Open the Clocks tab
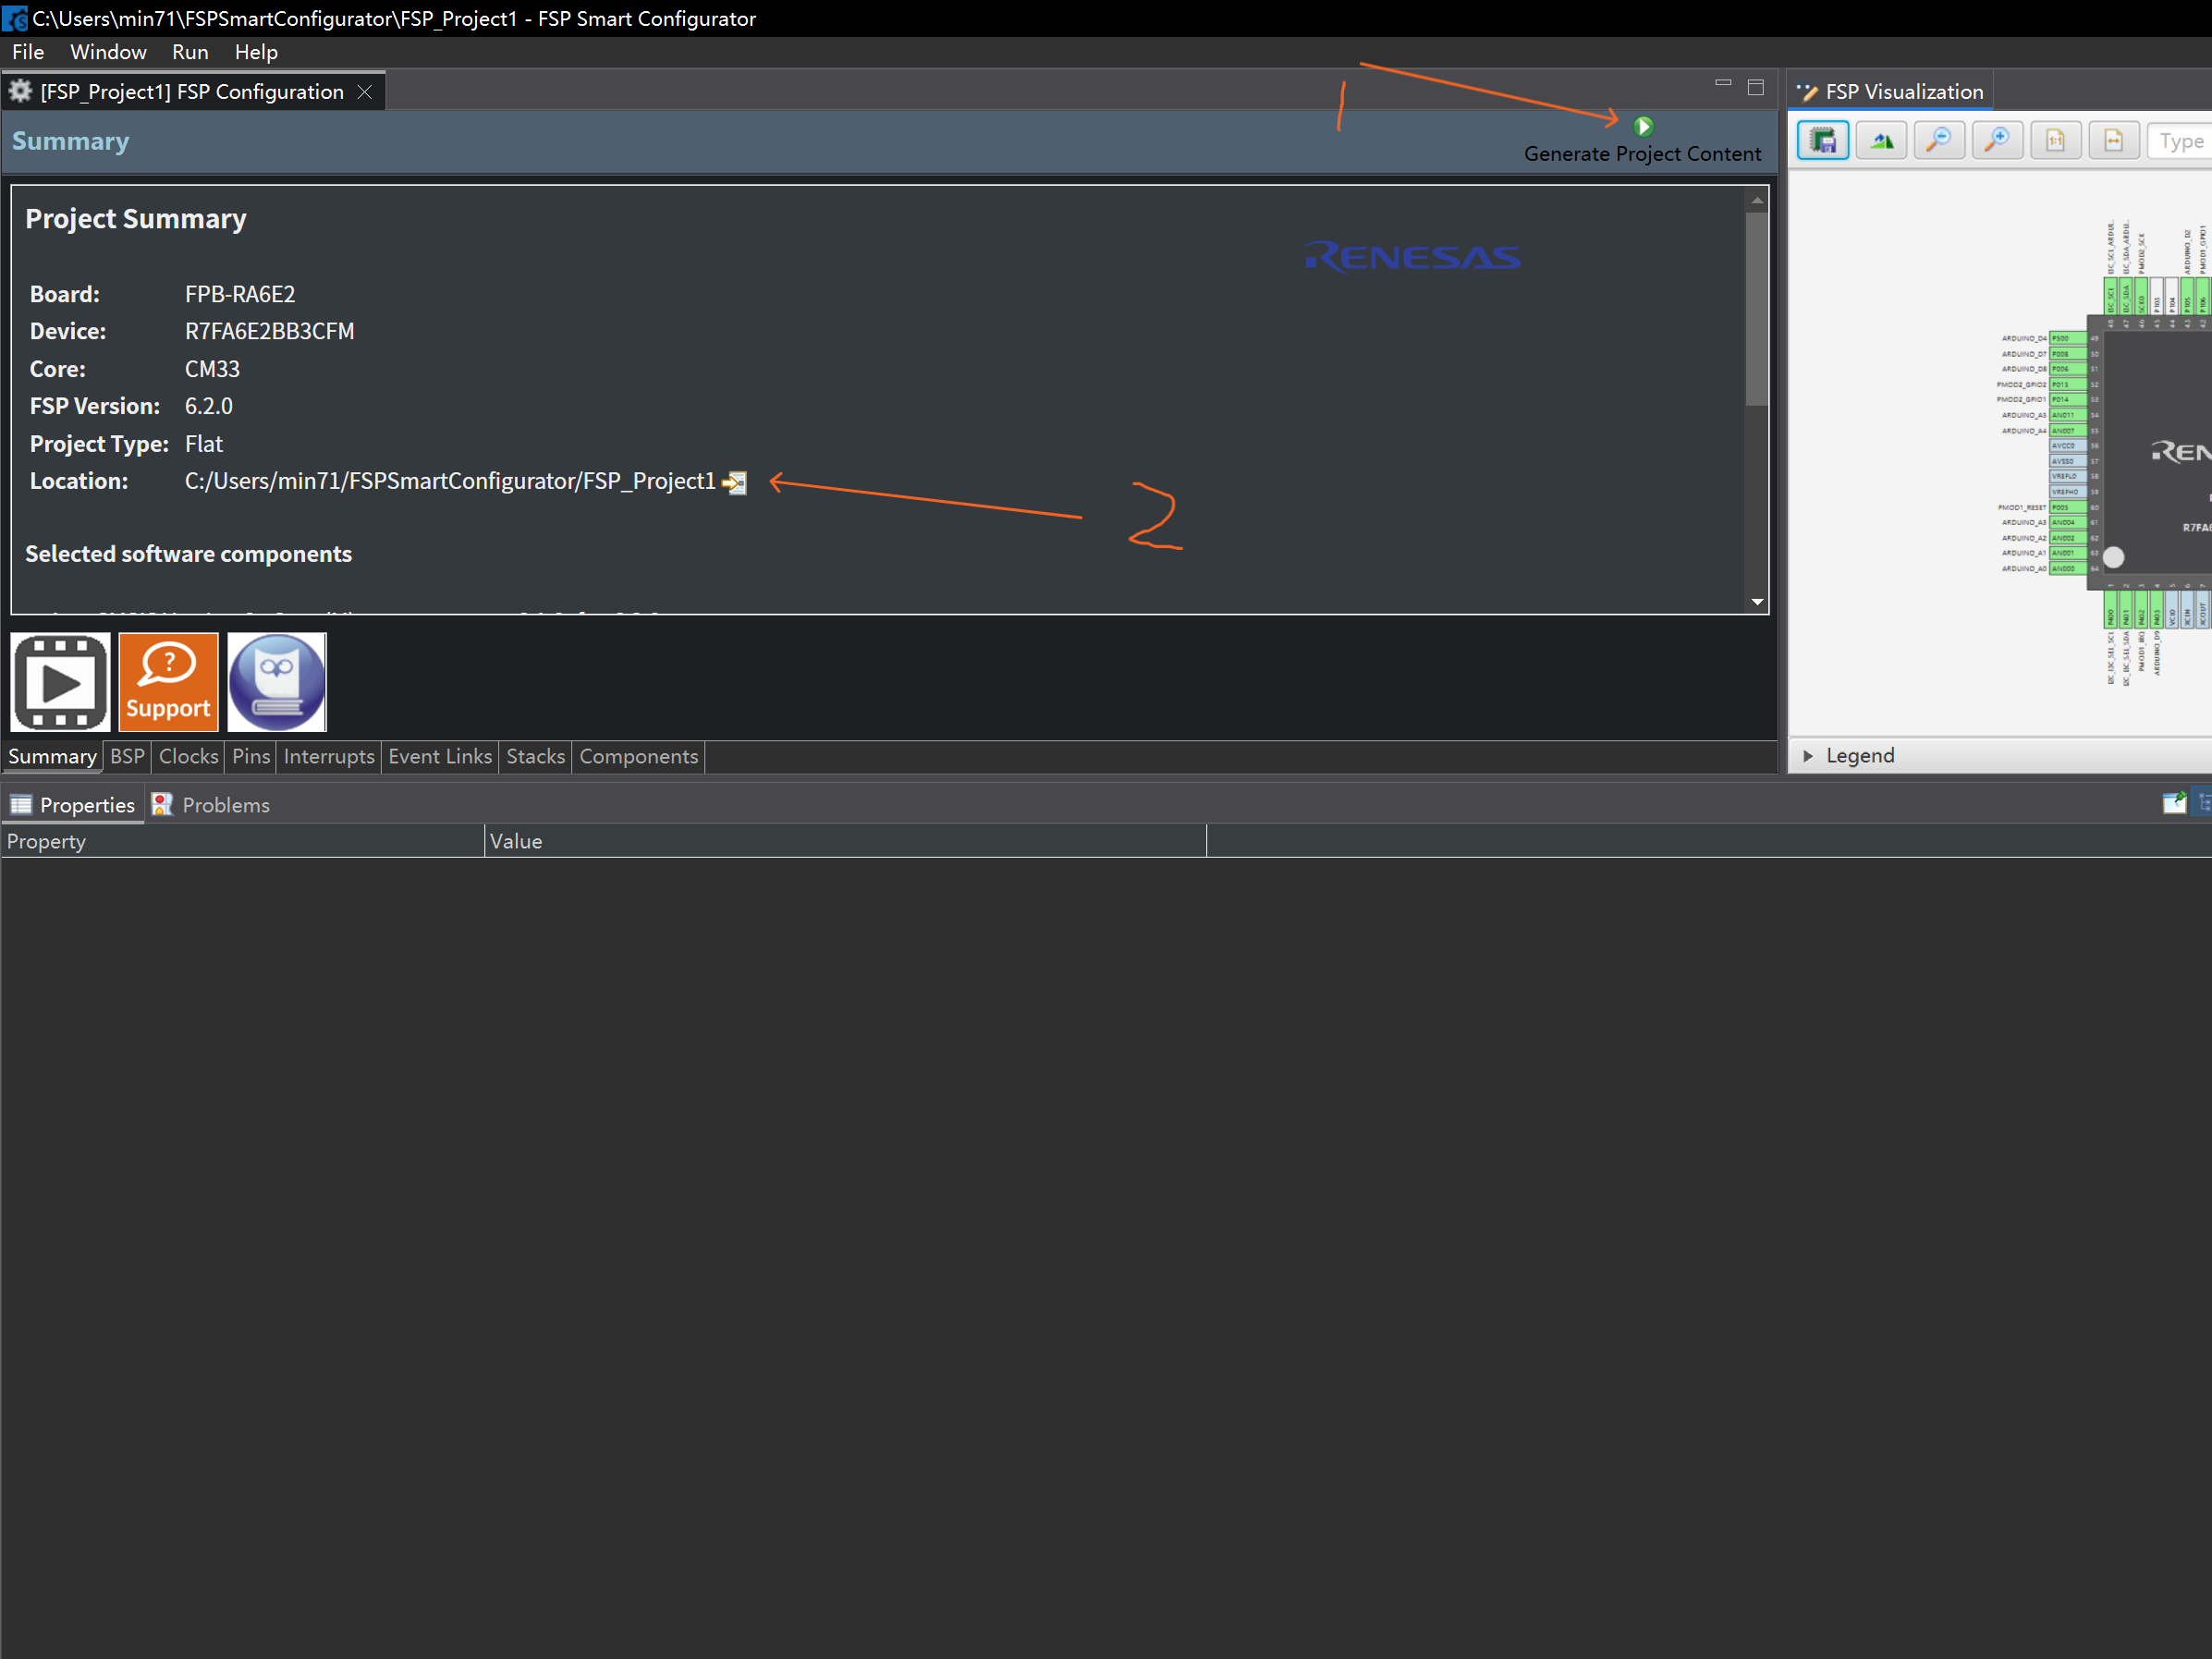Screen dimensions: 2212x1659 188,757
